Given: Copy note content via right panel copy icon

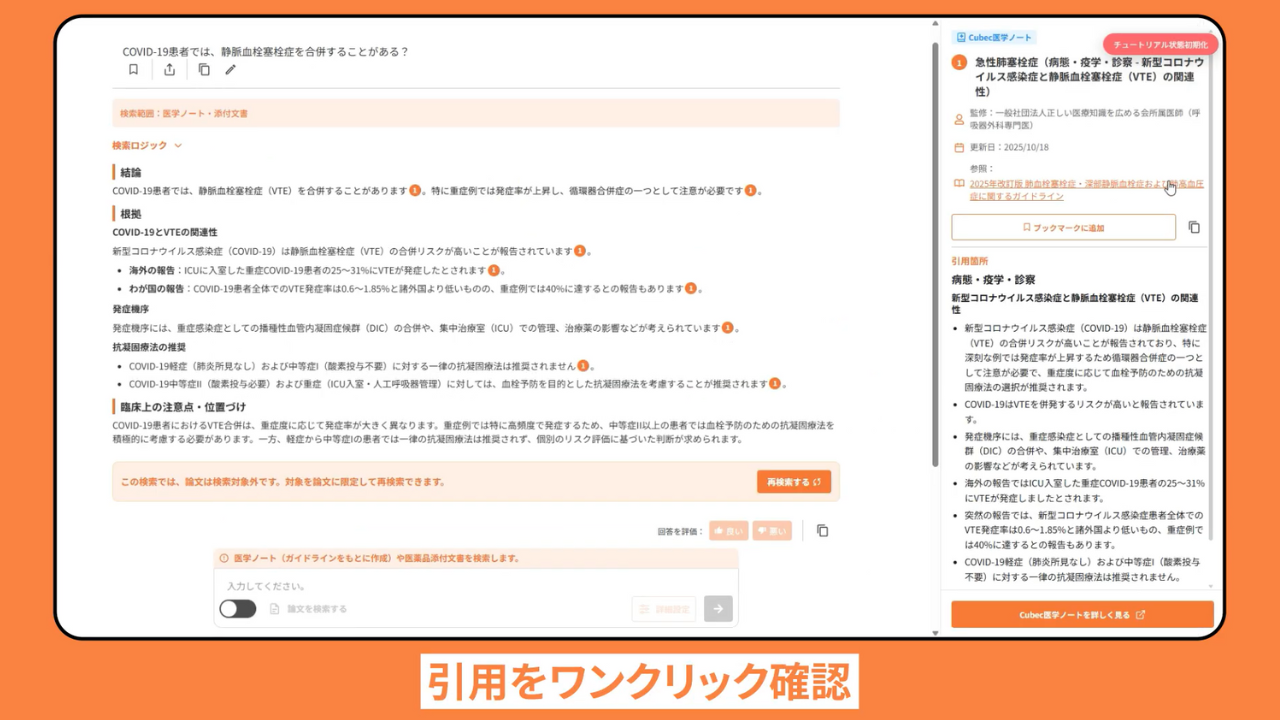Looking at the screenshot, I should pos(1196,227).
